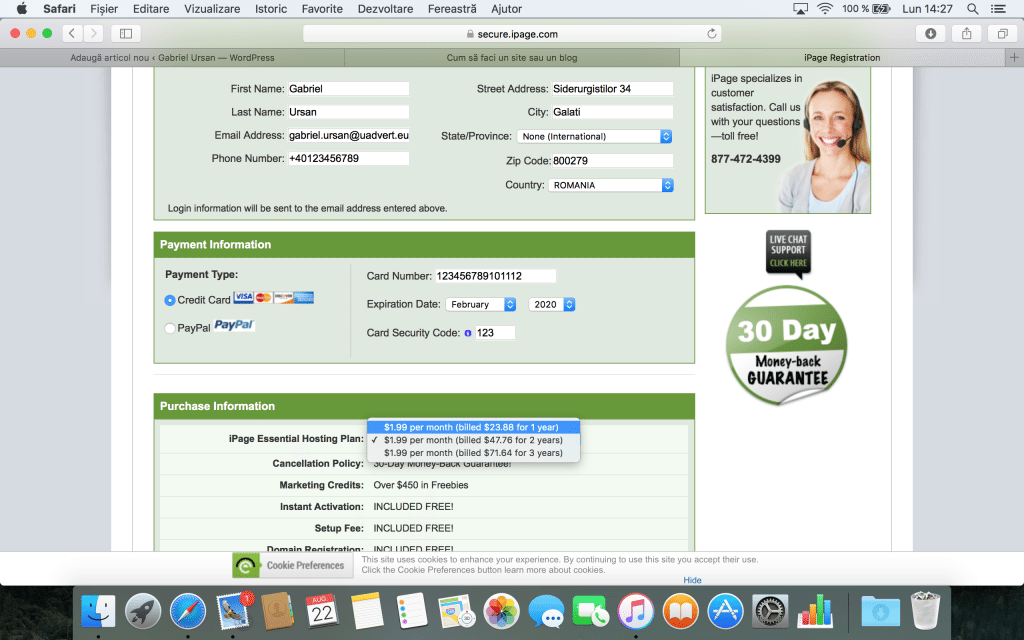
Task: Open Finder from the Dock
Action: [98, 613]
